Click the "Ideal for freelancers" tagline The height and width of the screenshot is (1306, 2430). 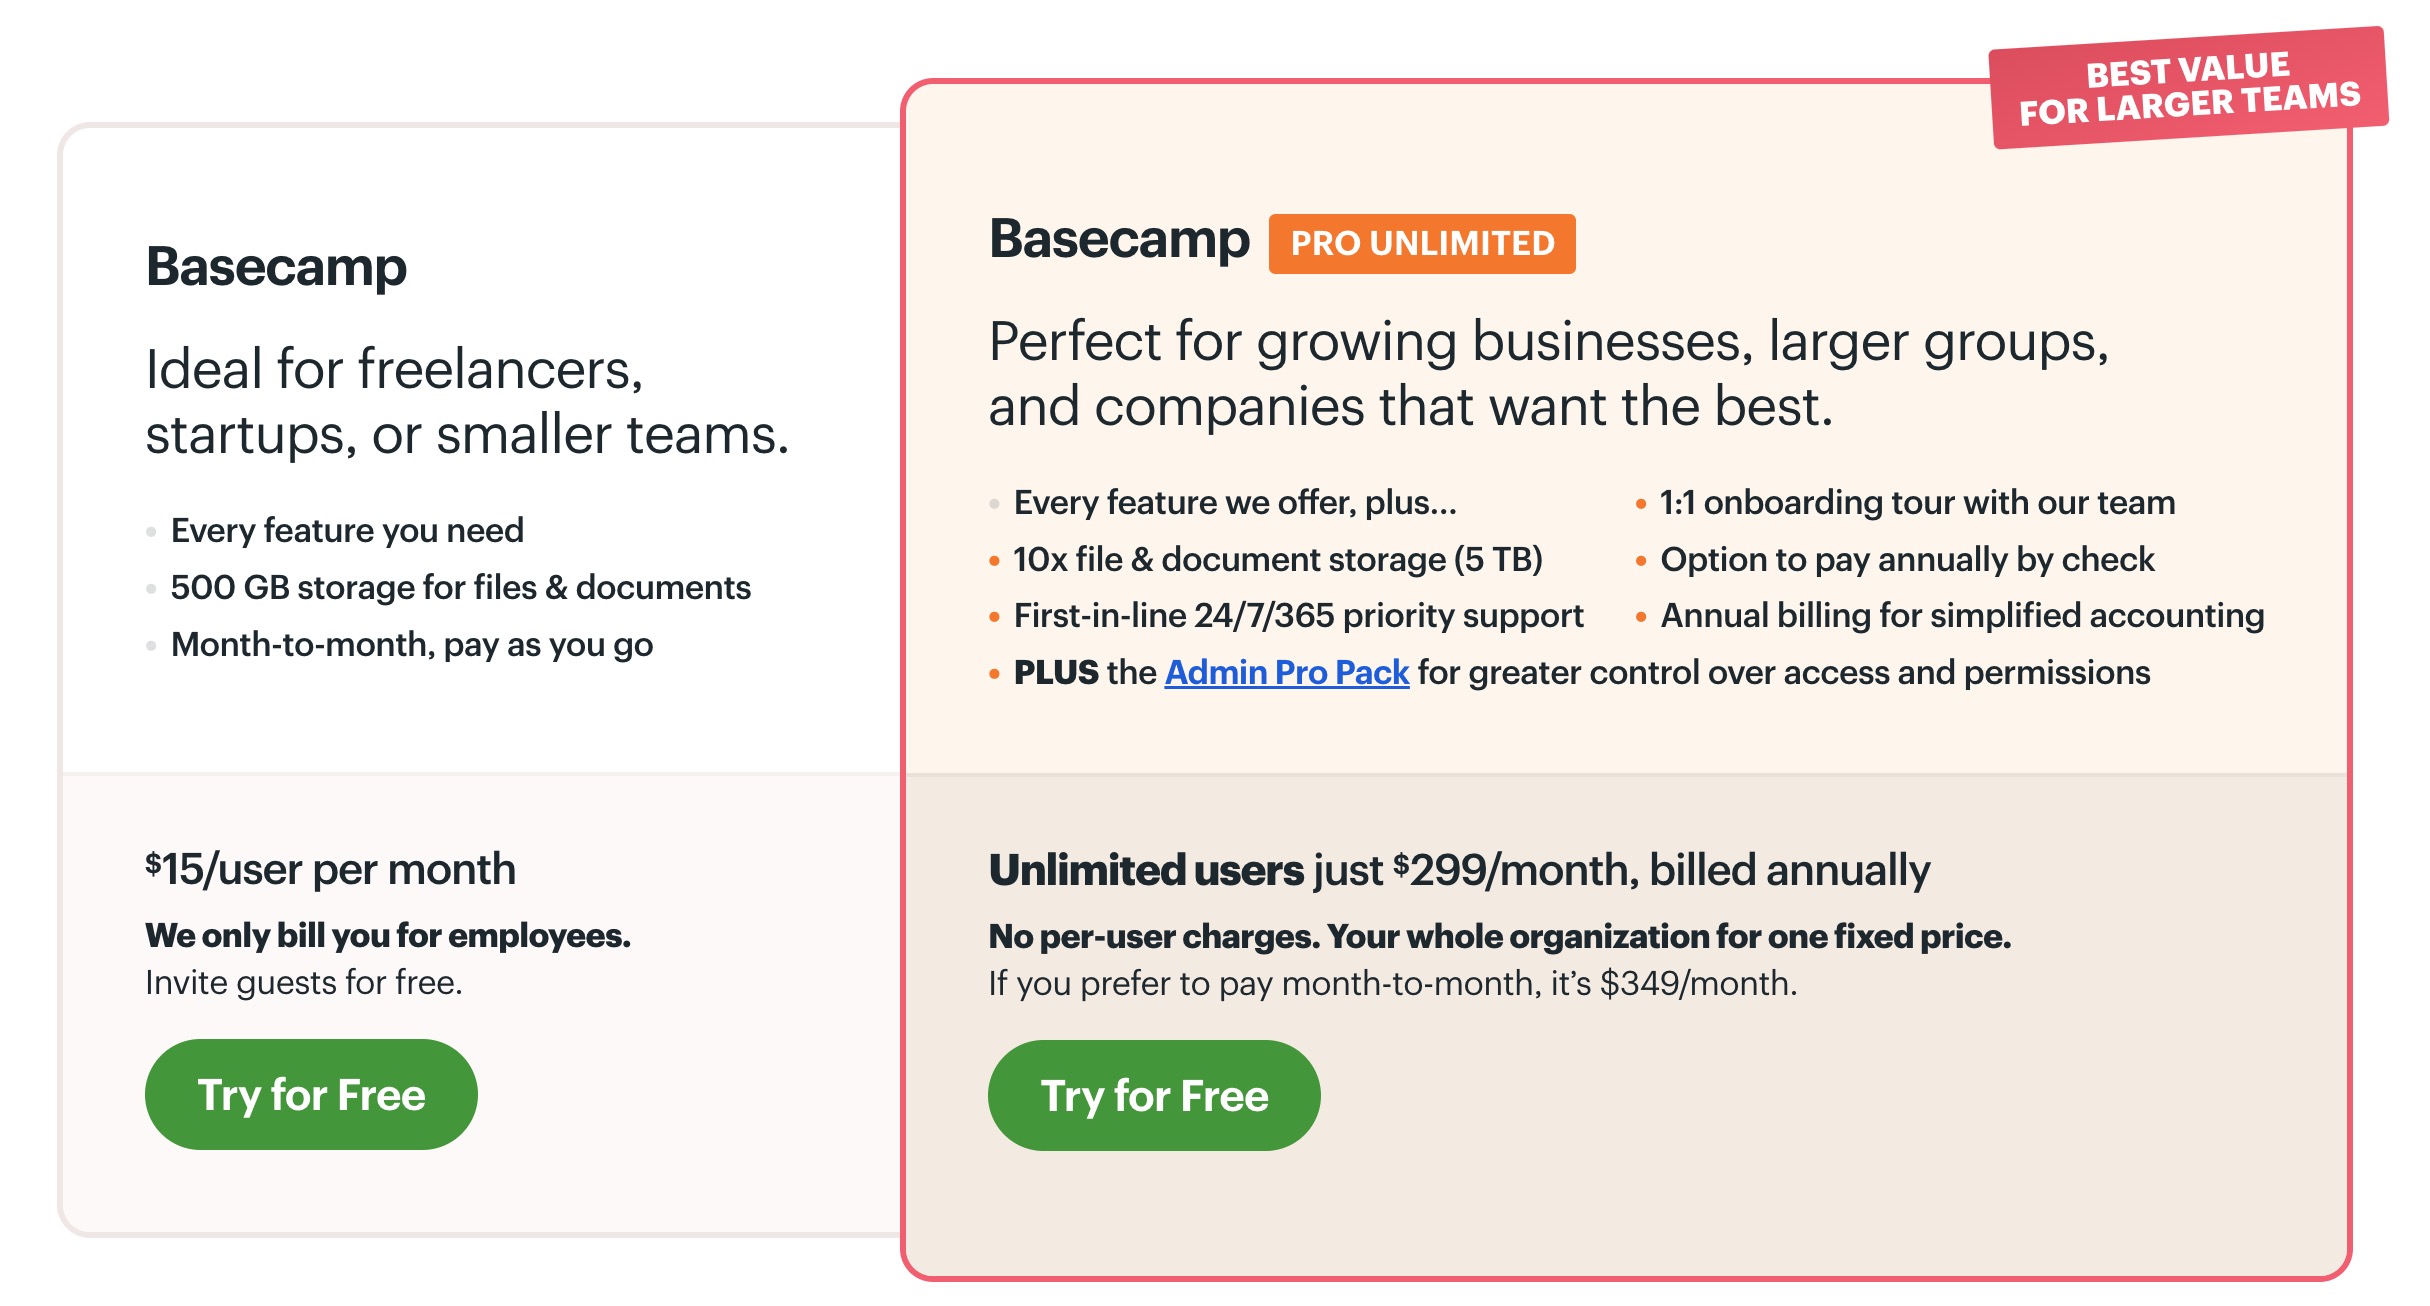(467, 402)
